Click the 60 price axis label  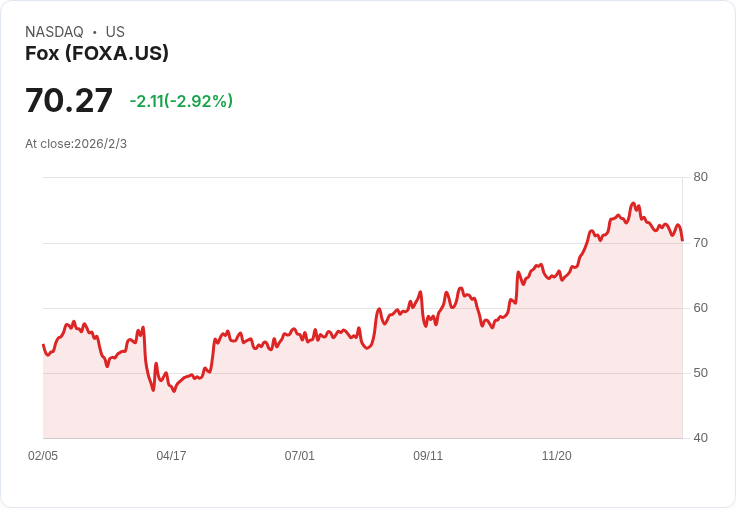coord(700,308)
